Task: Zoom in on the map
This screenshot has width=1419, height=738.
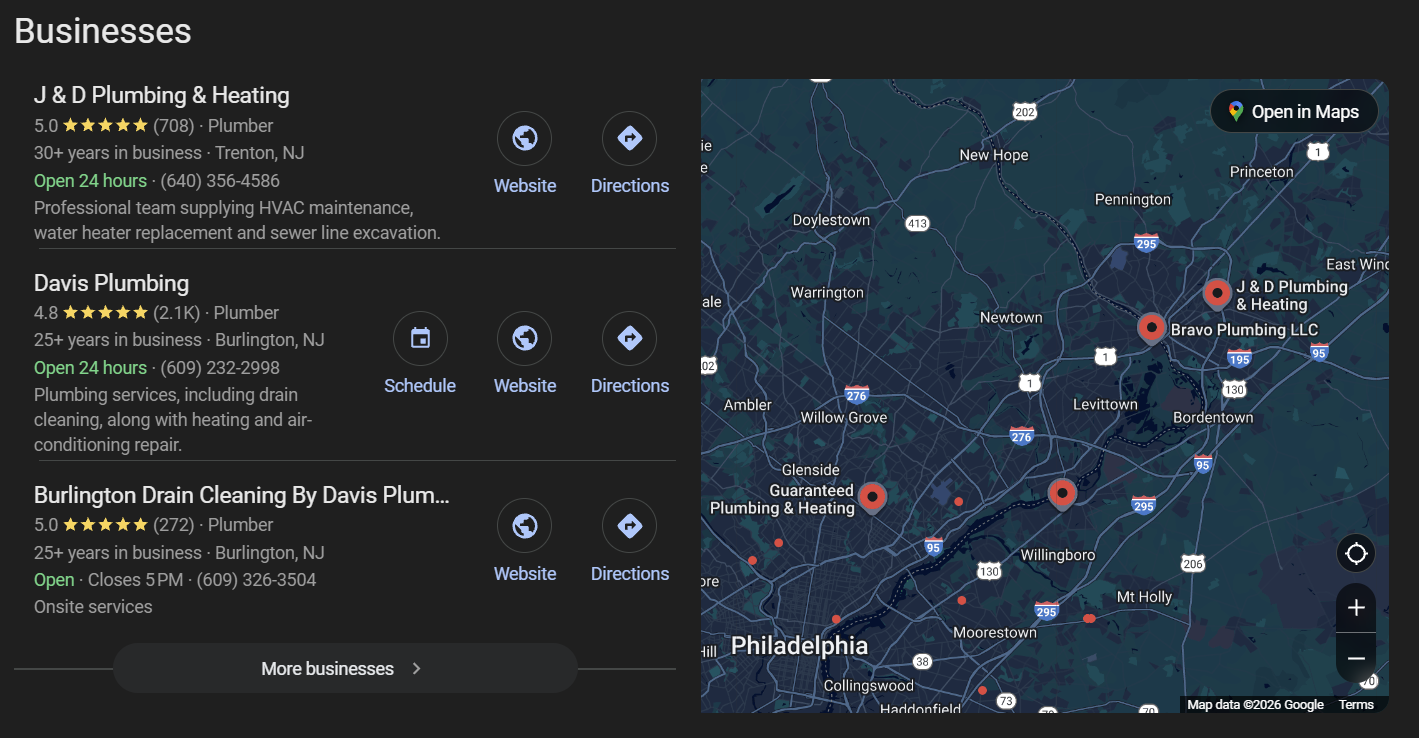Action: click(1356, 608)
